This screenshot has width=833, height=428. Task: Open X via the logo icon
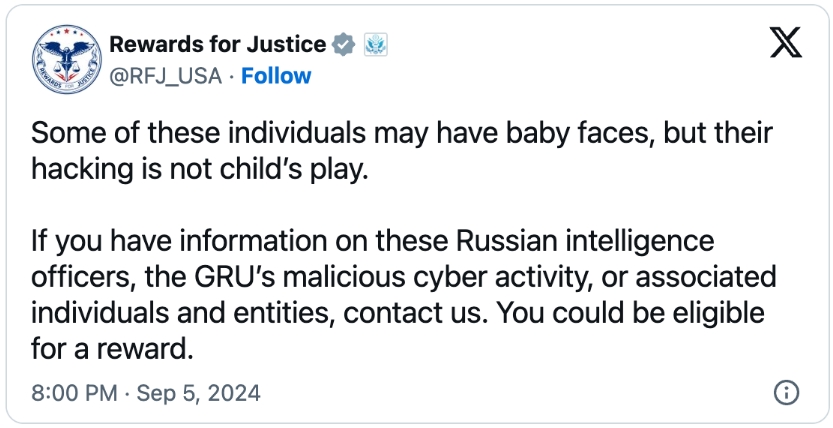click(x=786, y=44)
